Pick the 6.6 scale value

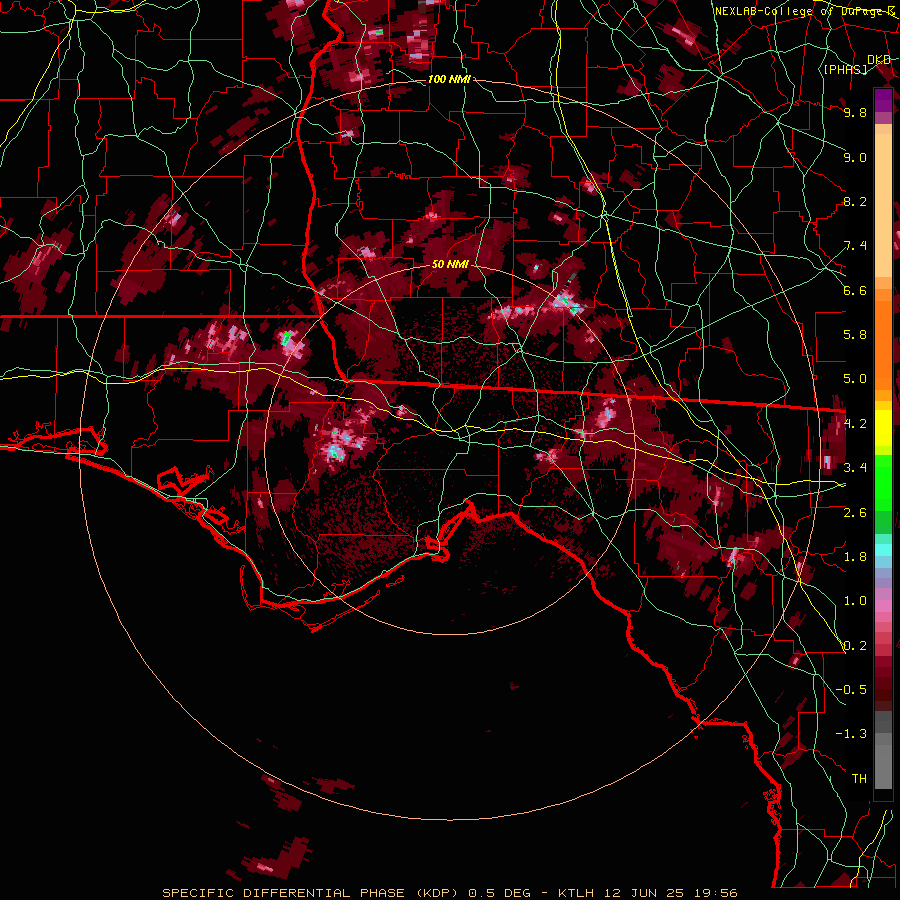(x=855, y=290)
